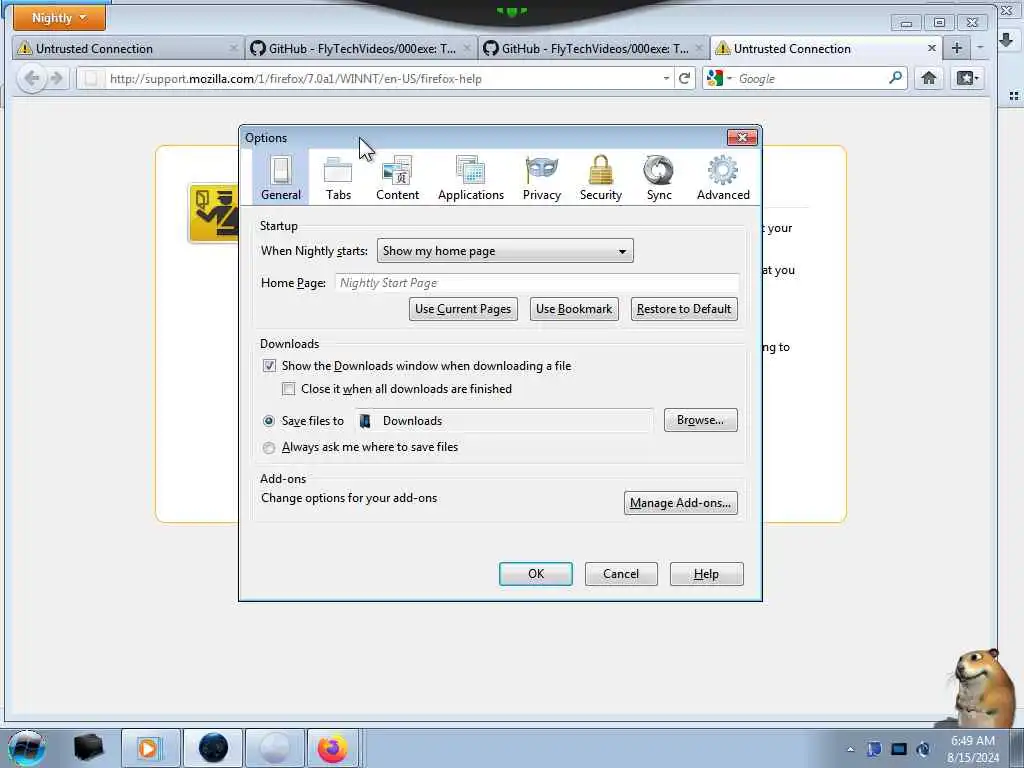Open the bookmarks toolbar button
Viewport: 1024px width, 768px height.
[x=967, y=78]
